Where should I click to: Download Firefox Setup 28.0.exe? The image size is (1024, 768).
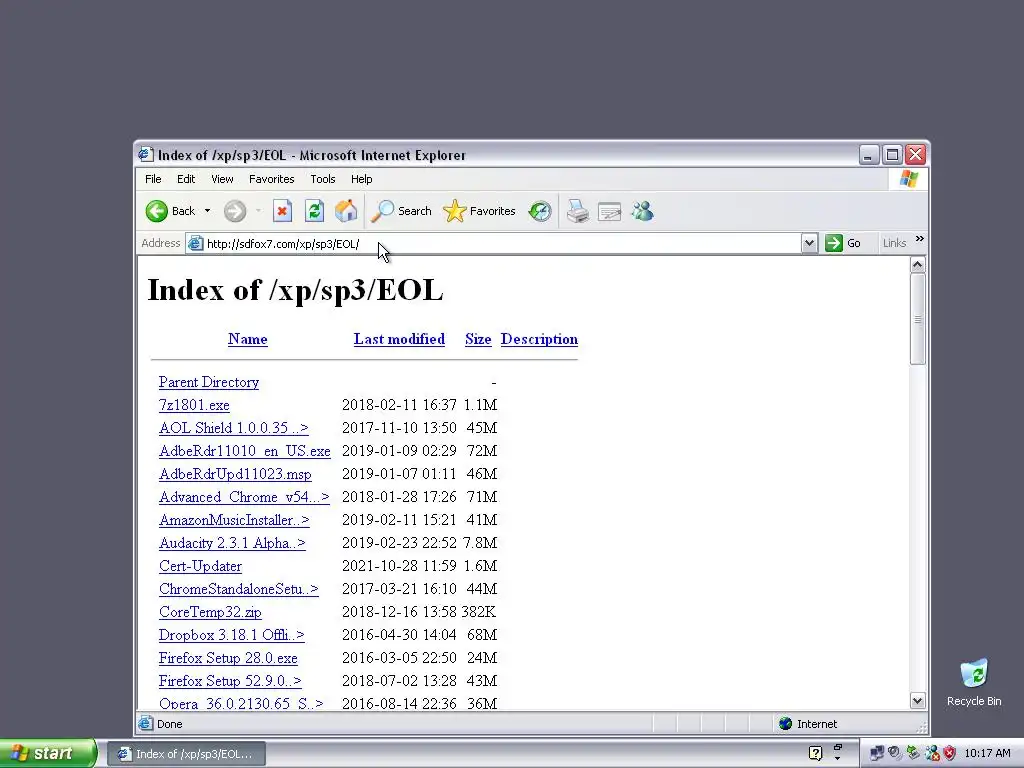pos(228,658)
